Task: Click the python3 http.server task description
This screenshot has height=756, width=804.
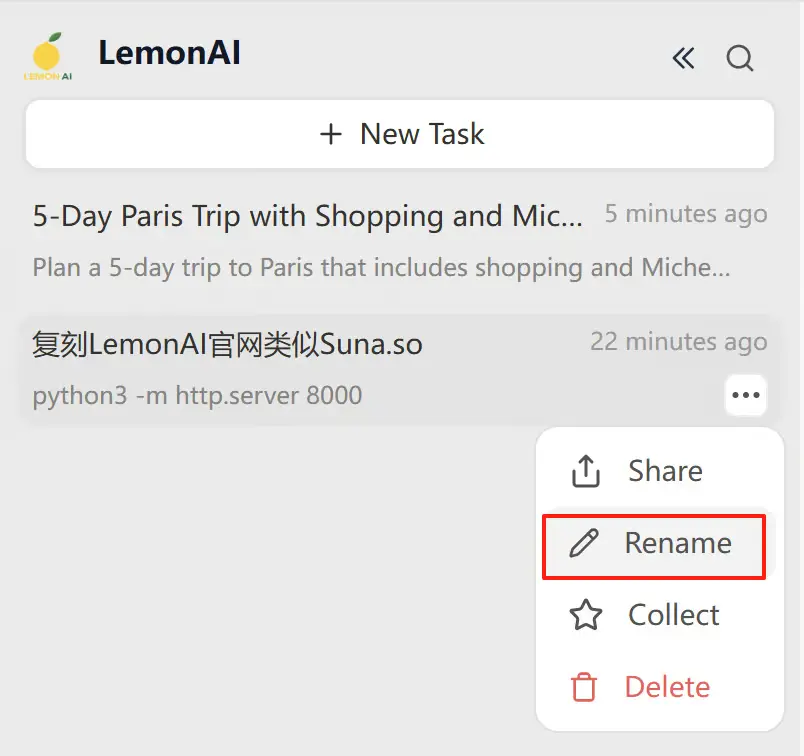Action: click(x=197, y=396)
